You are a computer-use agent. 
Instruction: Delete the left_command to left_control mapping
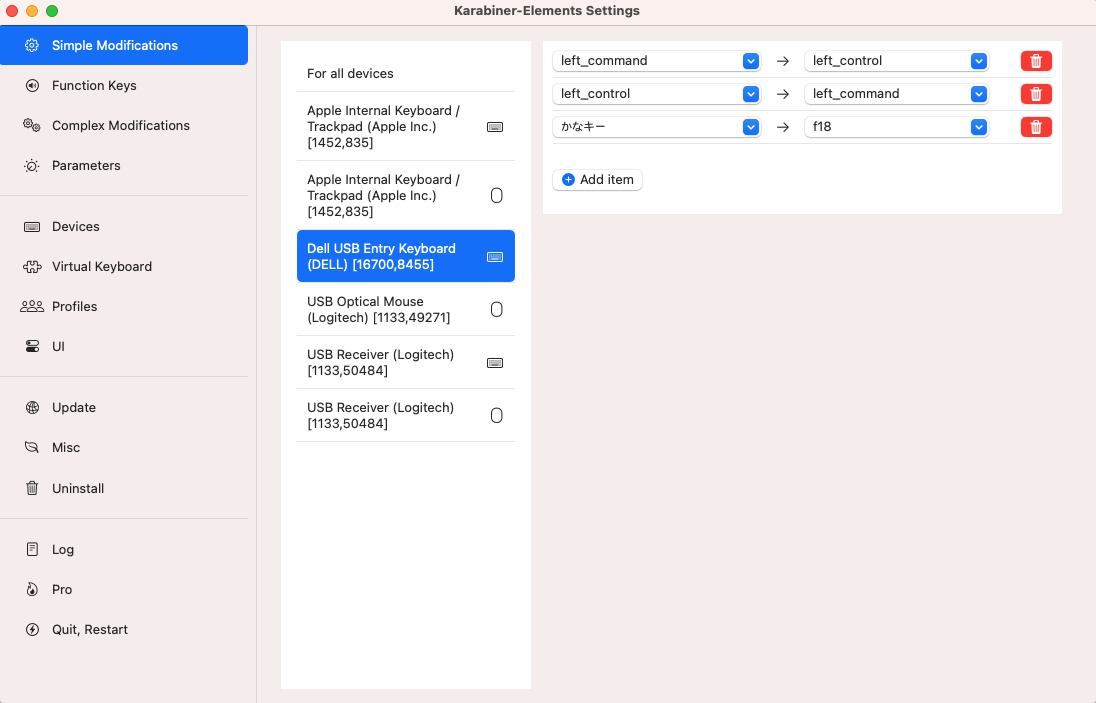(1036, 61)
